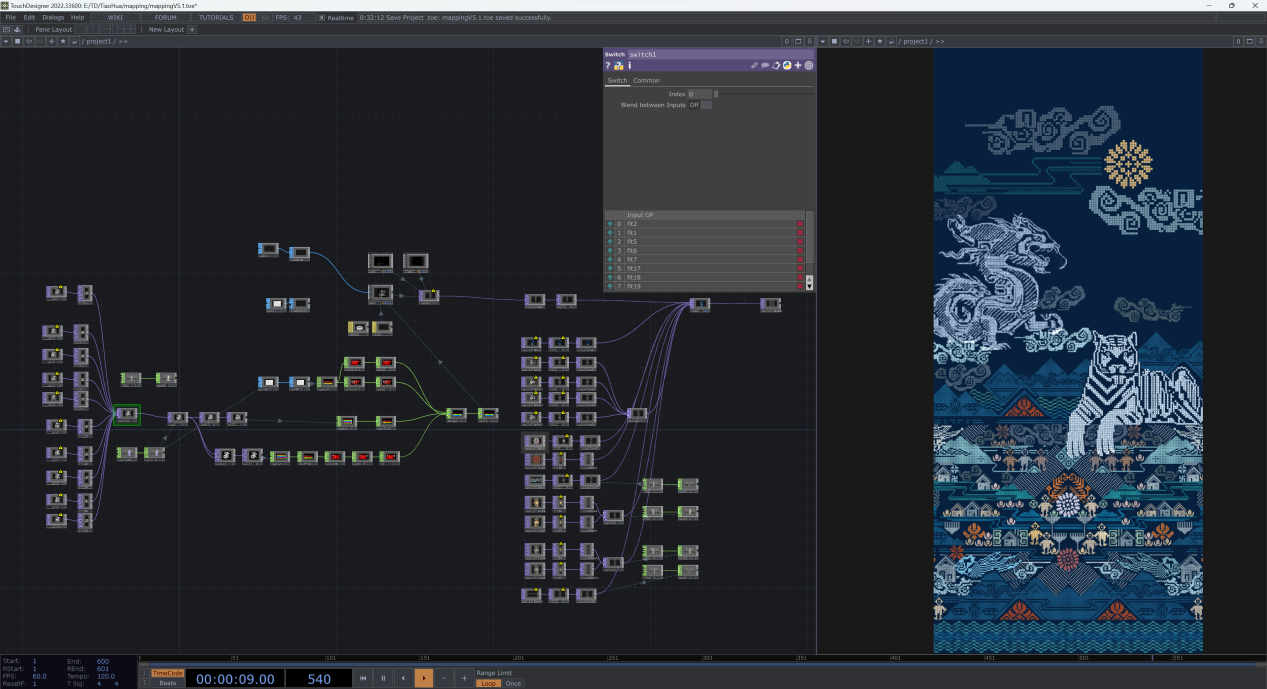This screenshot has width=1267, height=689.
Task: Open the TUTORIALS link
Action: click(216, 18)
